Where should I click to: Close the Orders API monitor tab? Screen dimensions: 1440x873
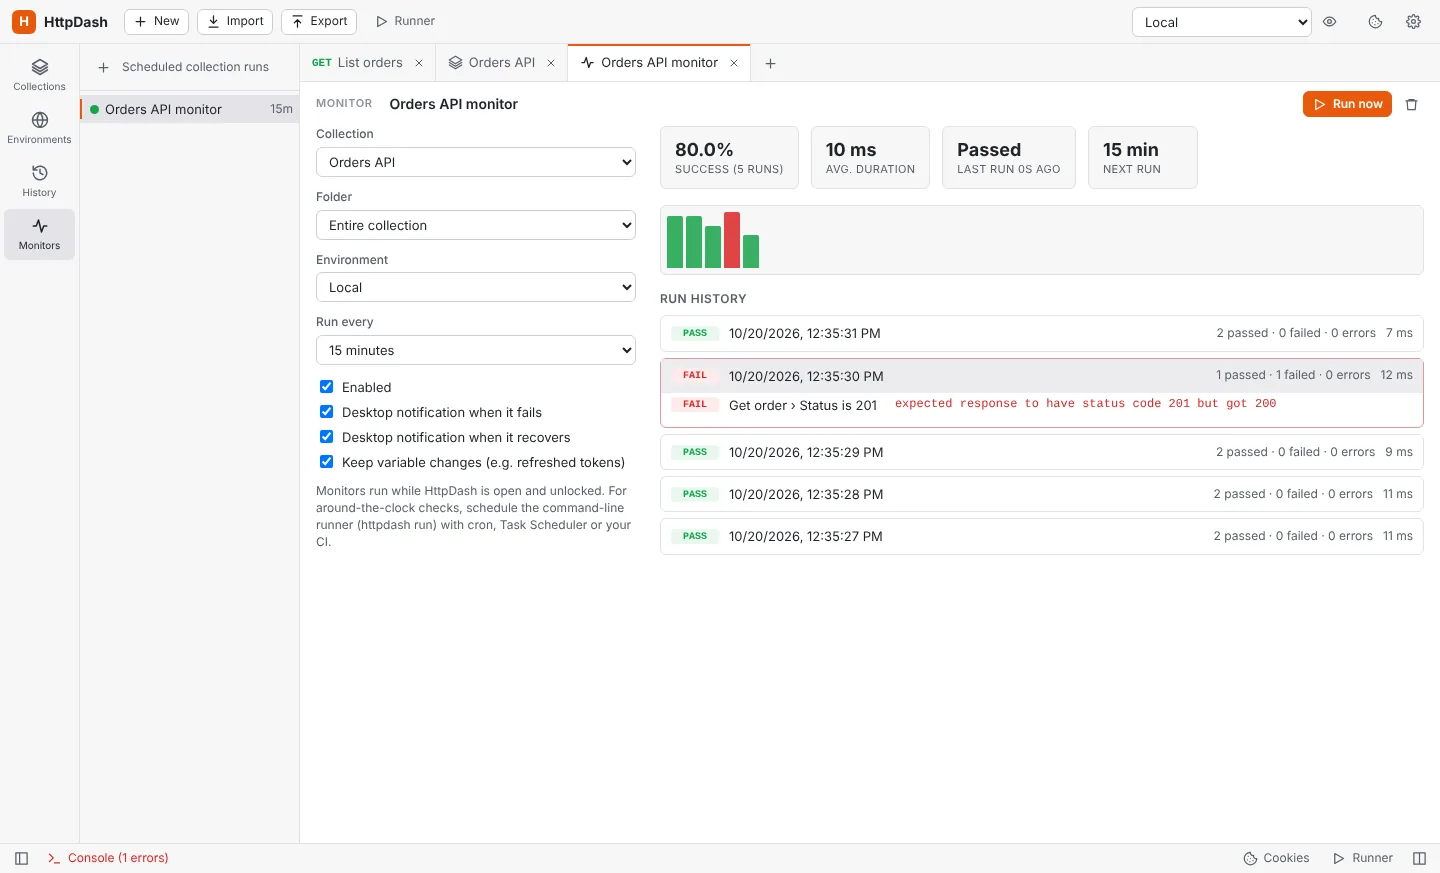[x=734, y=63]
